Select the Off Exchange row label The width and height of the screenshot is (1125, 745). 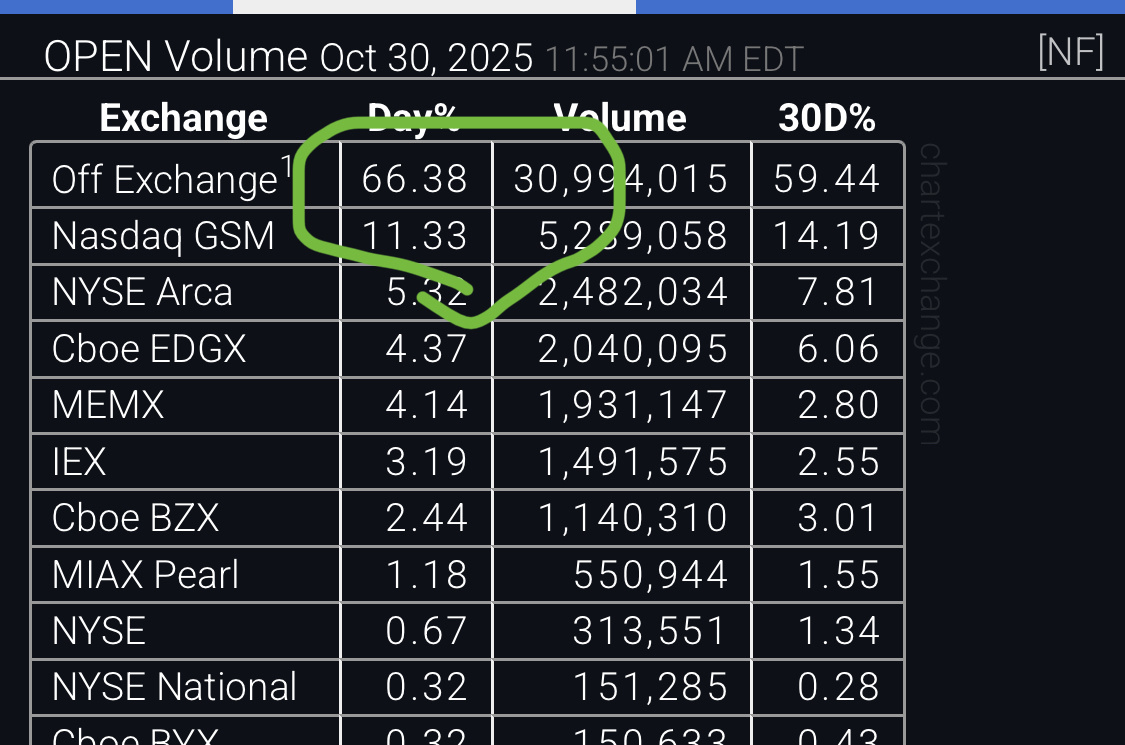[164, 179]
